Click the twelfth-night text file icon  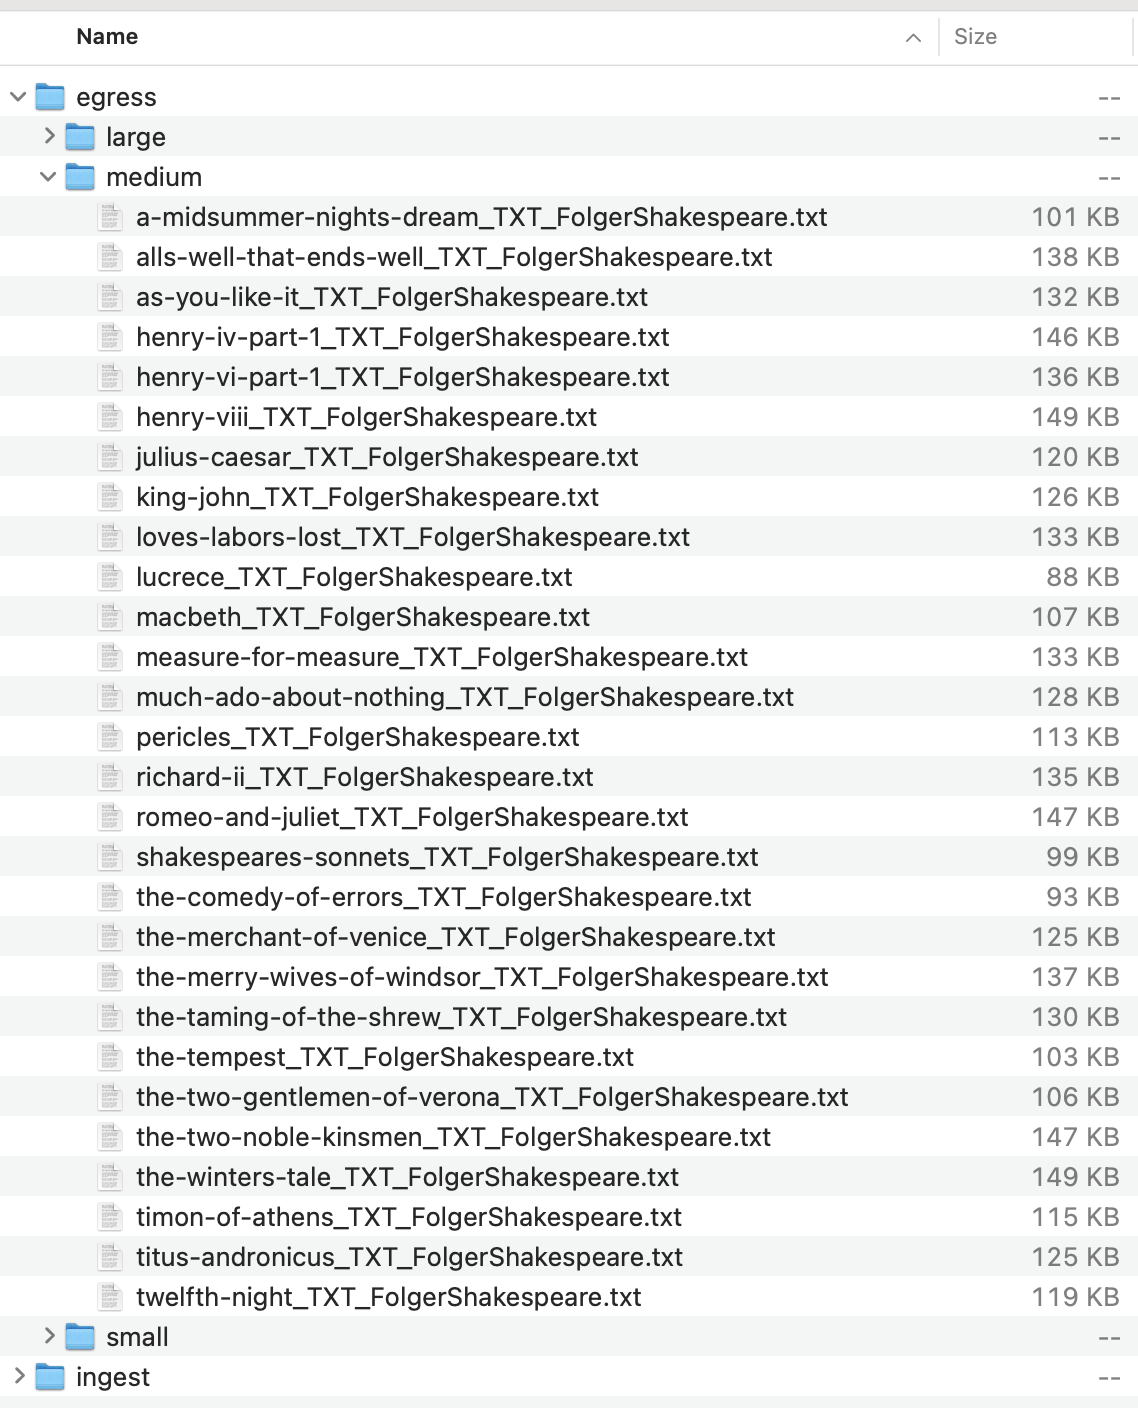pos(110,1297)
